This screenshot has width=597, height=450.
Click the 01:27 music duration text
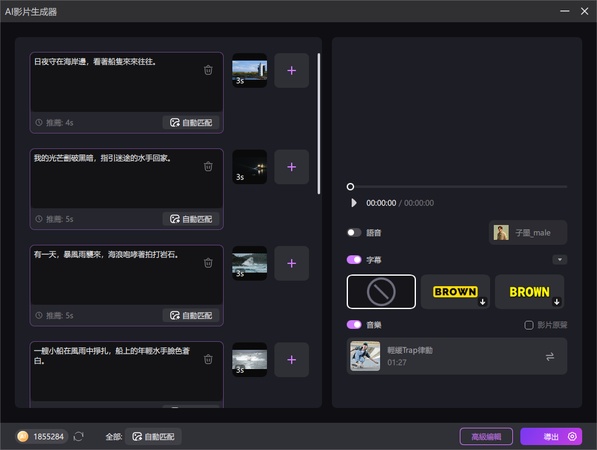(x=397, y=362)
